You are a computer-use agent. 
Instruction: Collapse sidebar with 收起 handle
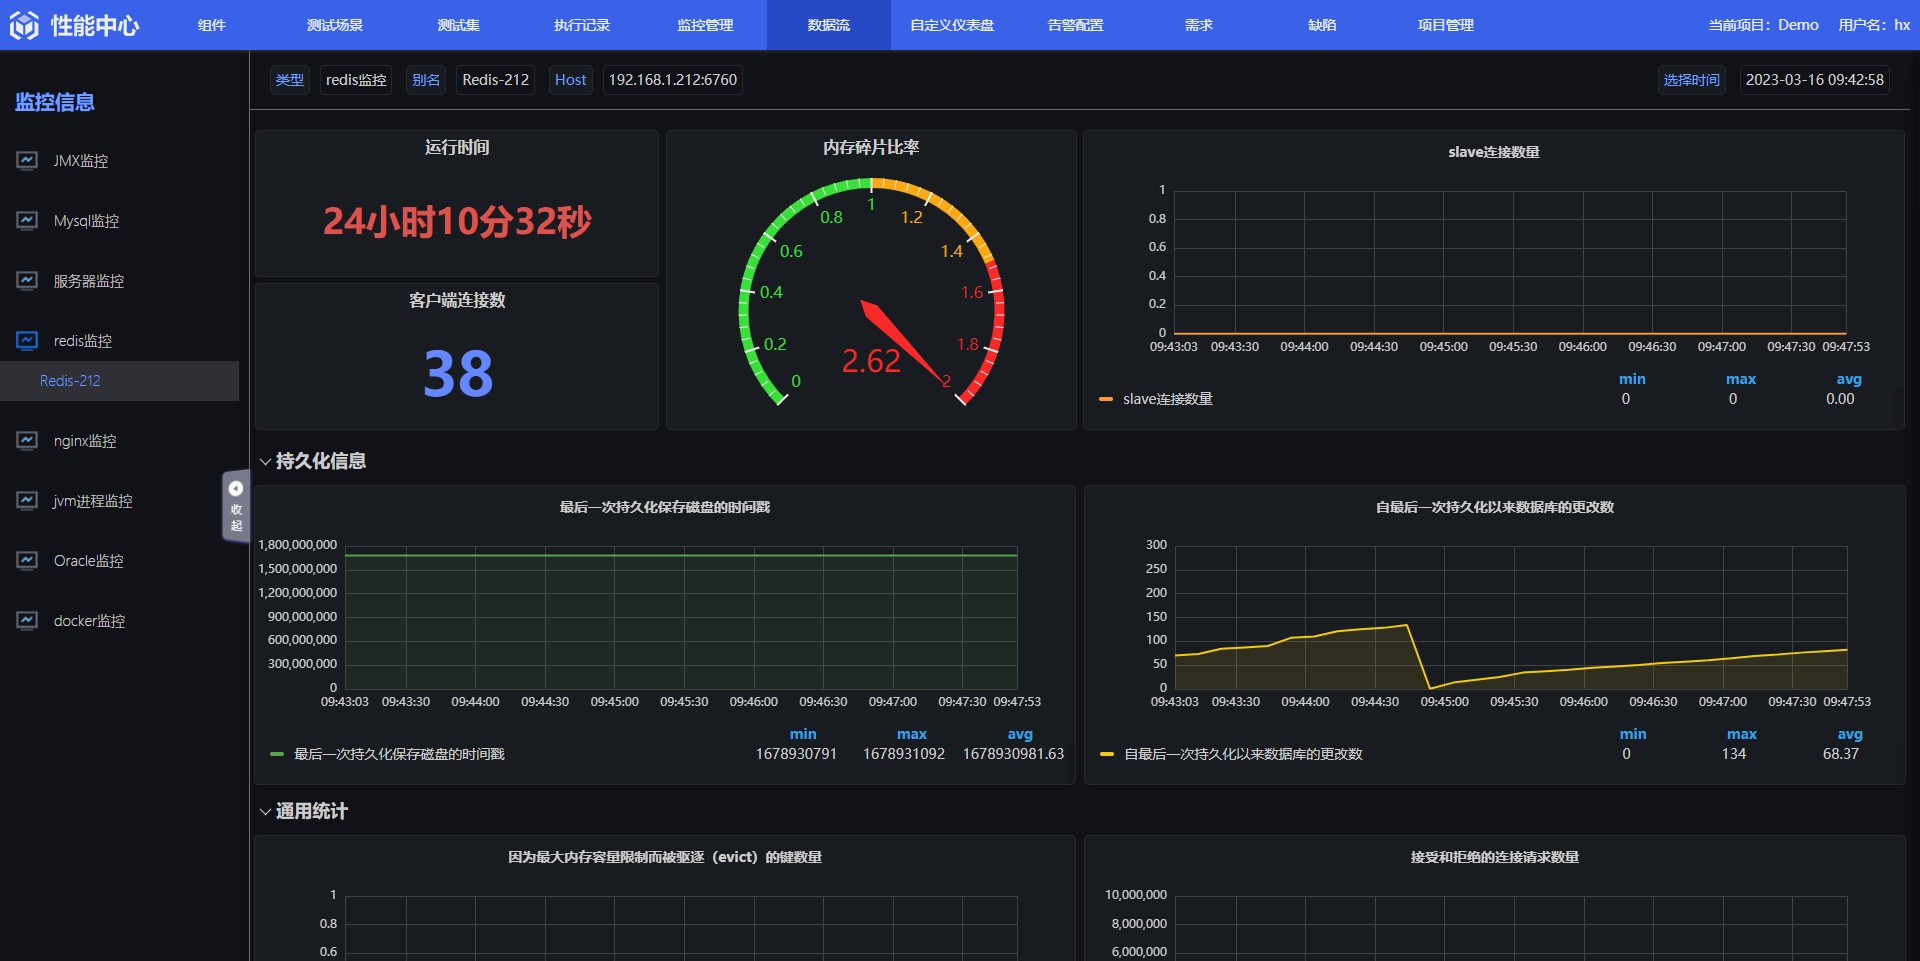tap(236, 506)
